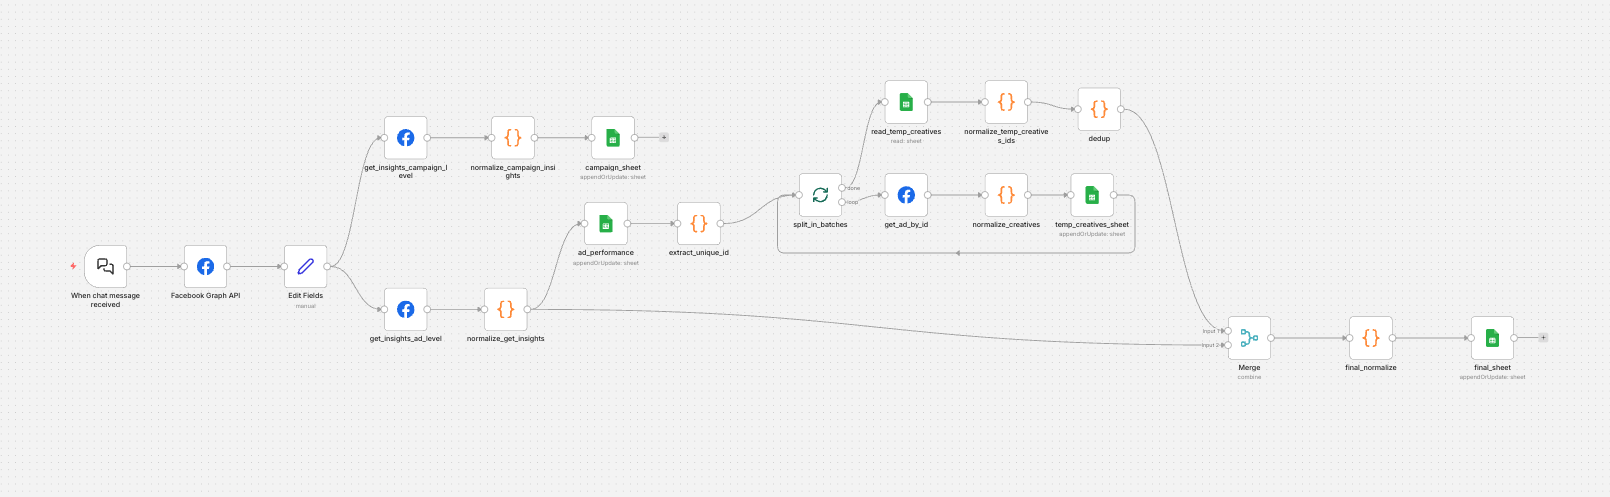Open the get_ad_by_id Facebook node
This screenshot has width=1610, height=497.
(x=906, y=195)
